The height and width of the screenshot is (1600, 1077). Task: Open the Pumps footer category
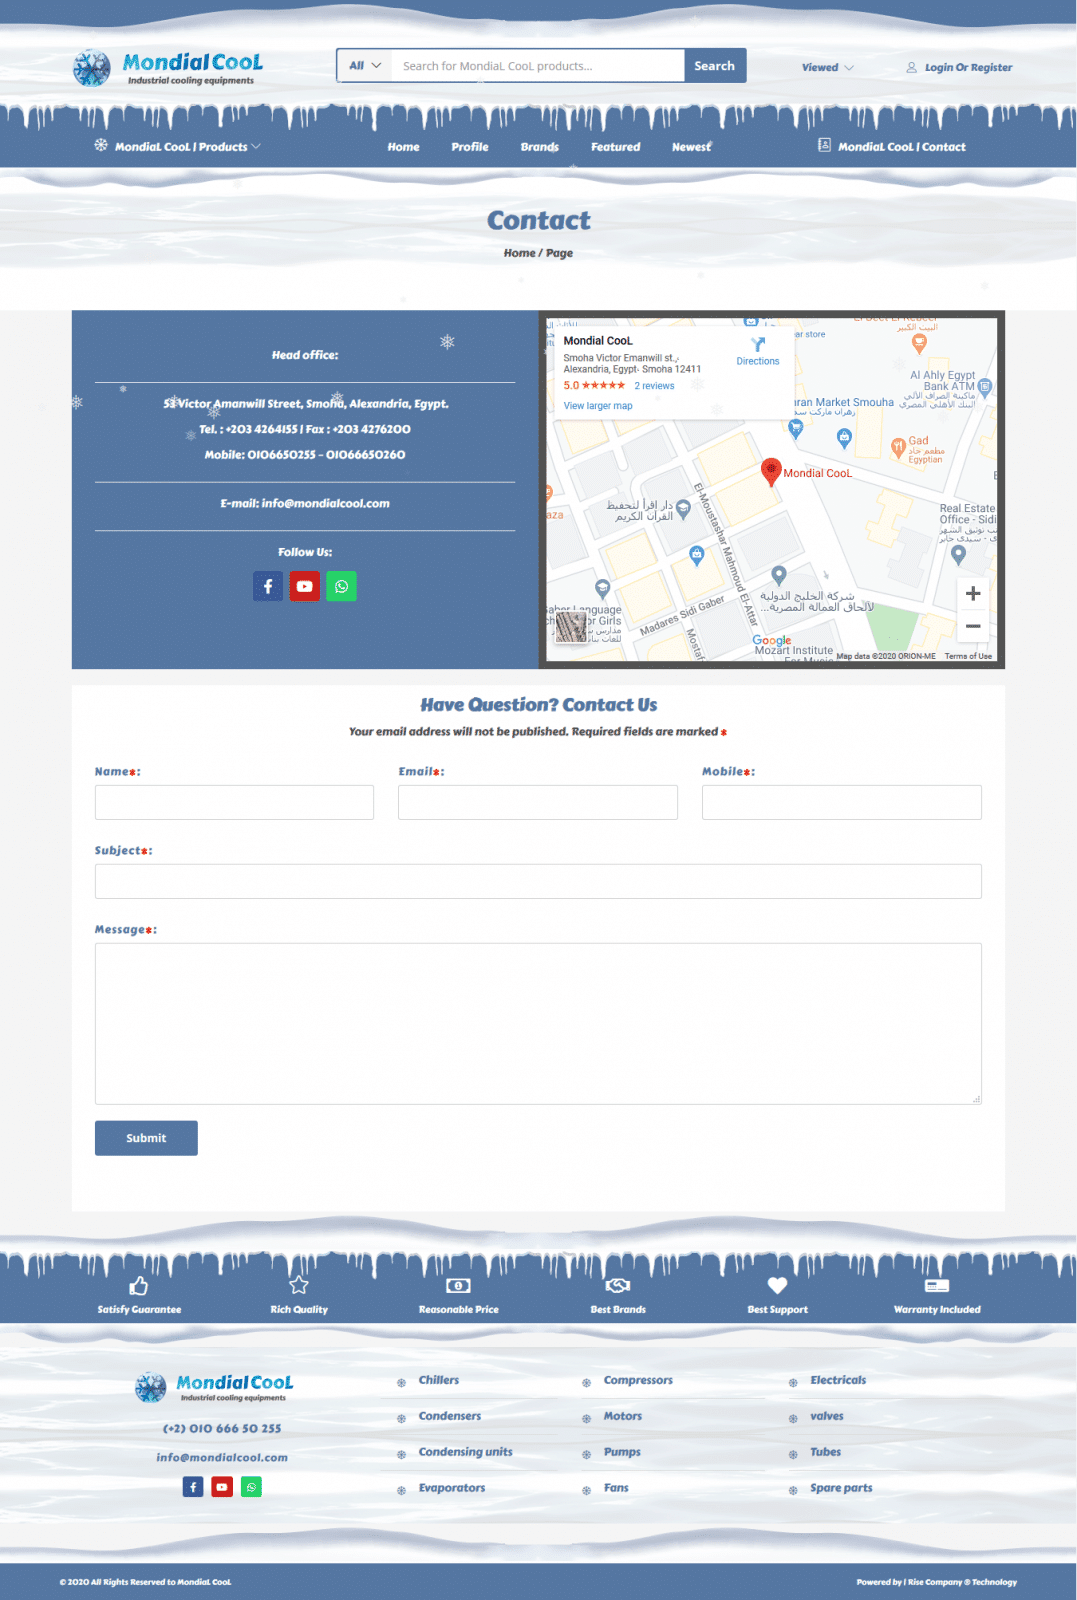(x=622, y=1452)
